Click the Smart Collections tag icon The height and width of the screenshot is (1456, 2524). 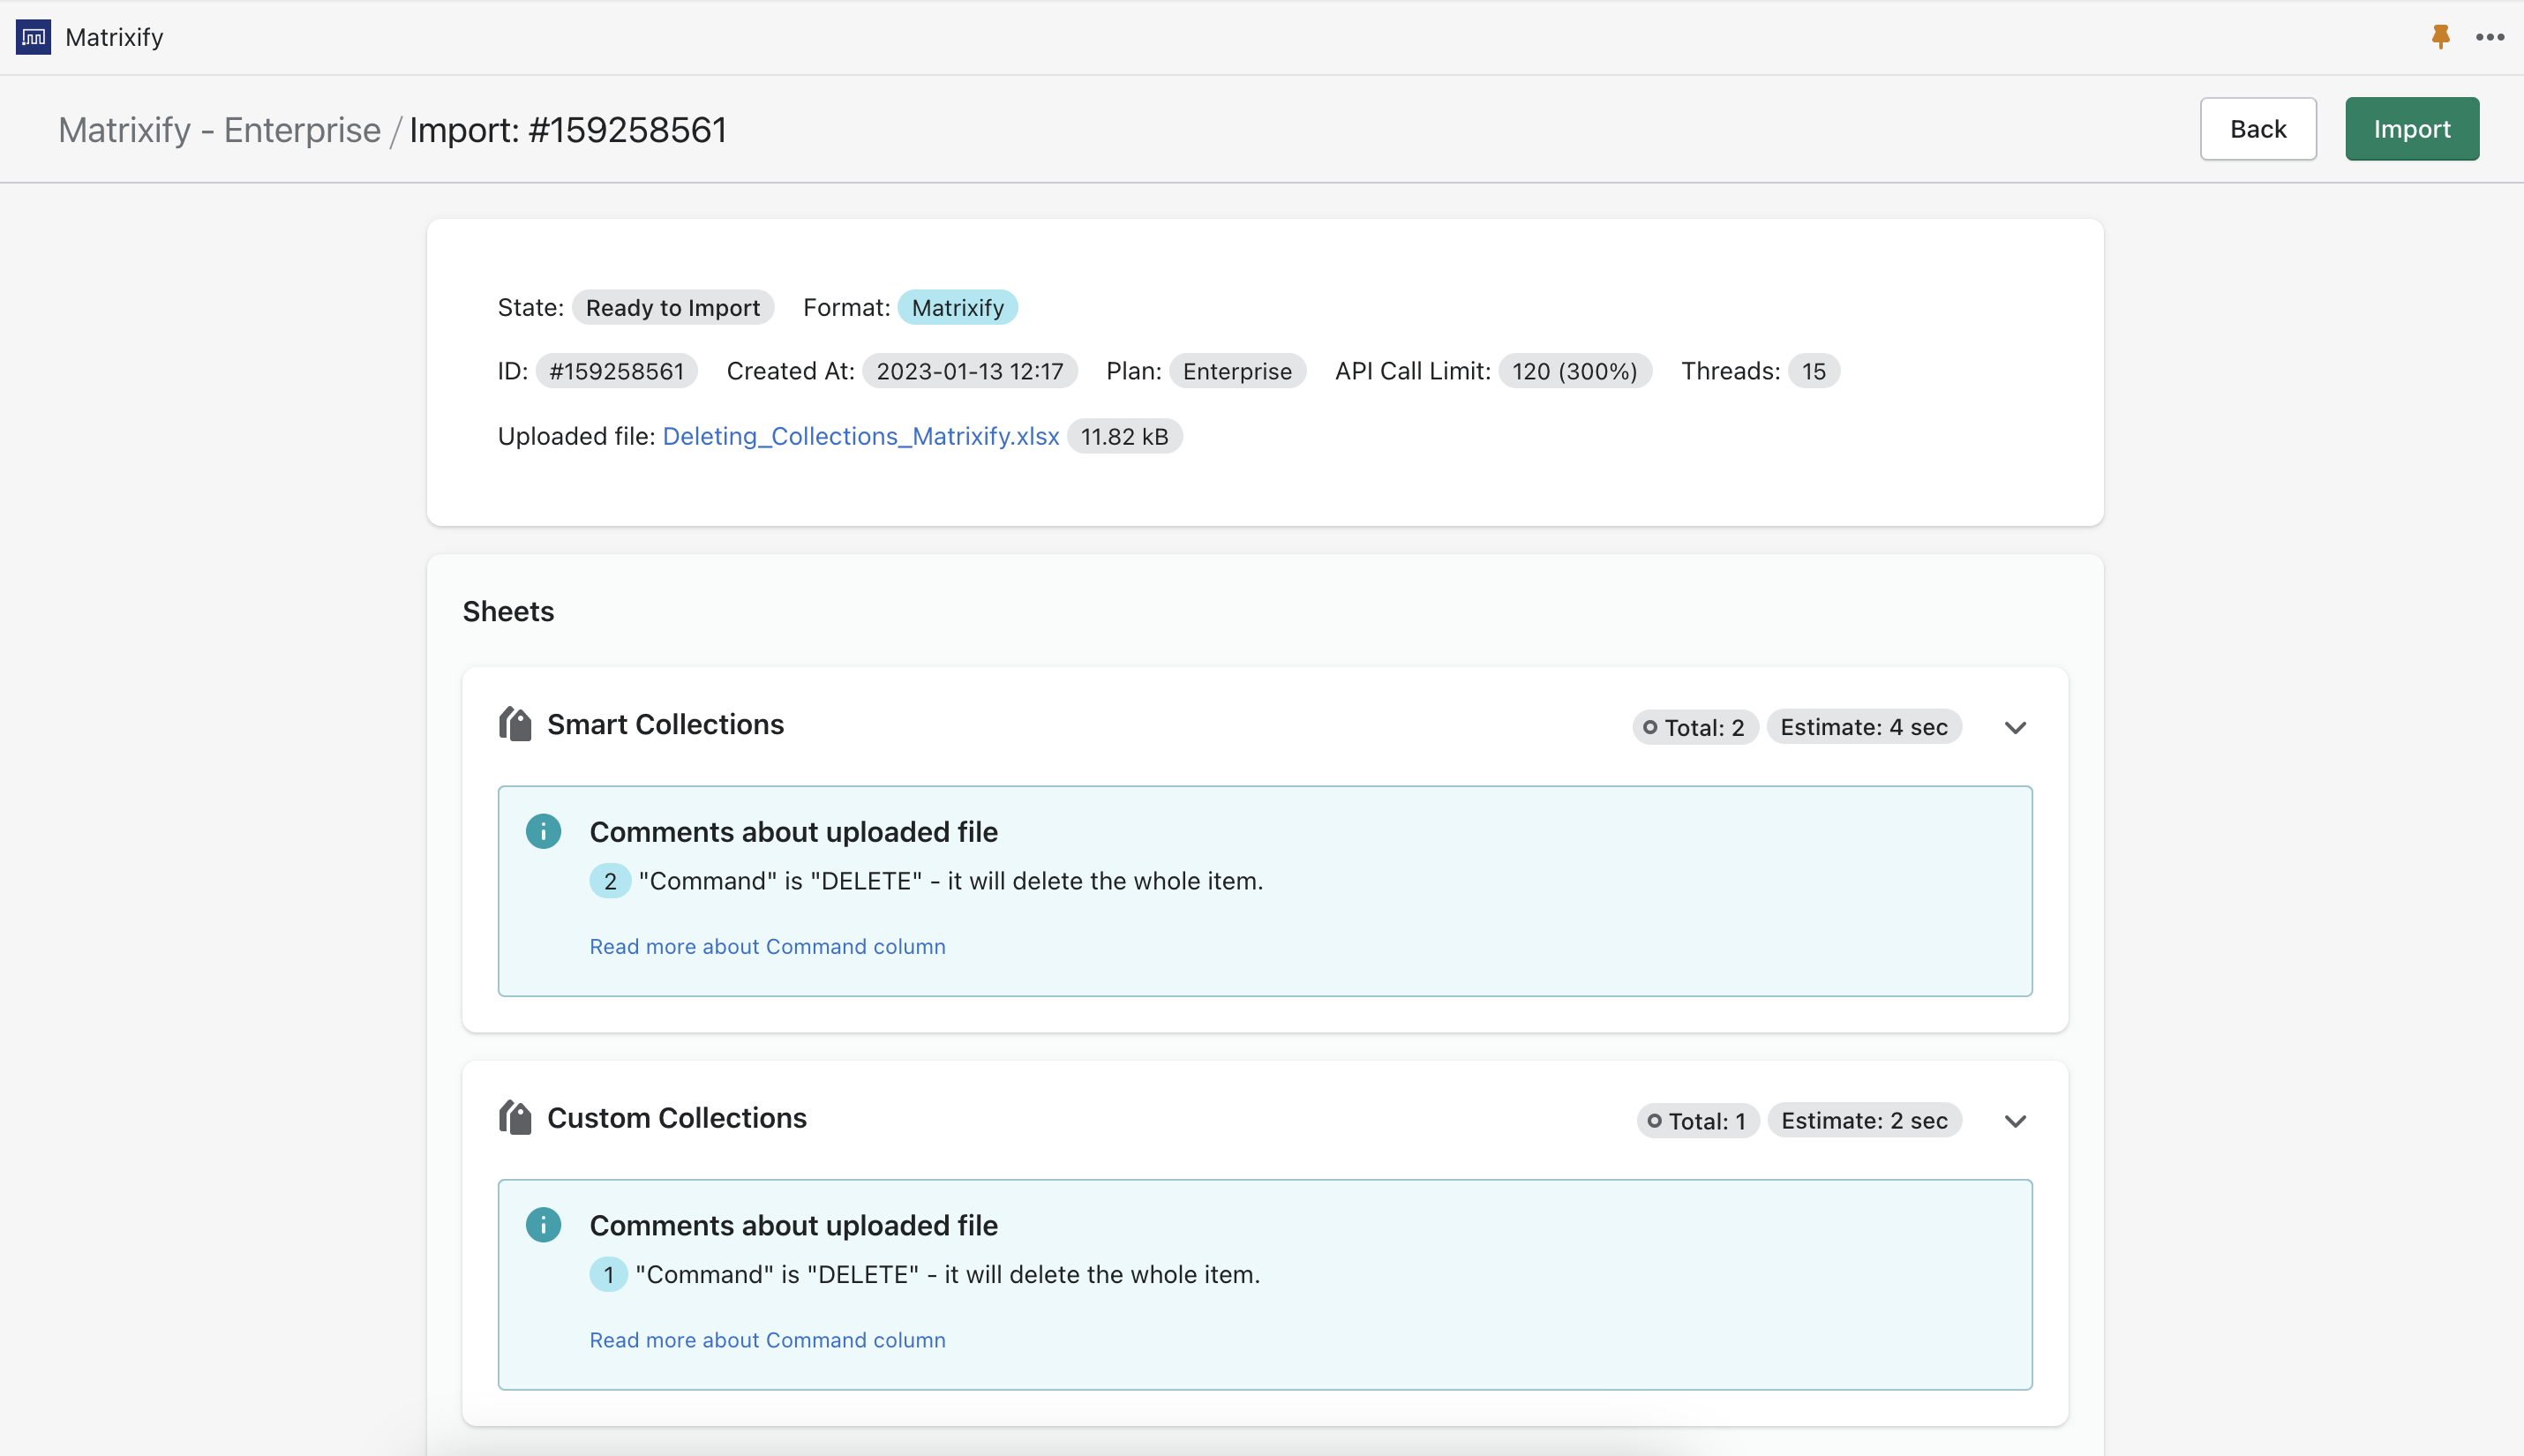click(x=515, y=724)
